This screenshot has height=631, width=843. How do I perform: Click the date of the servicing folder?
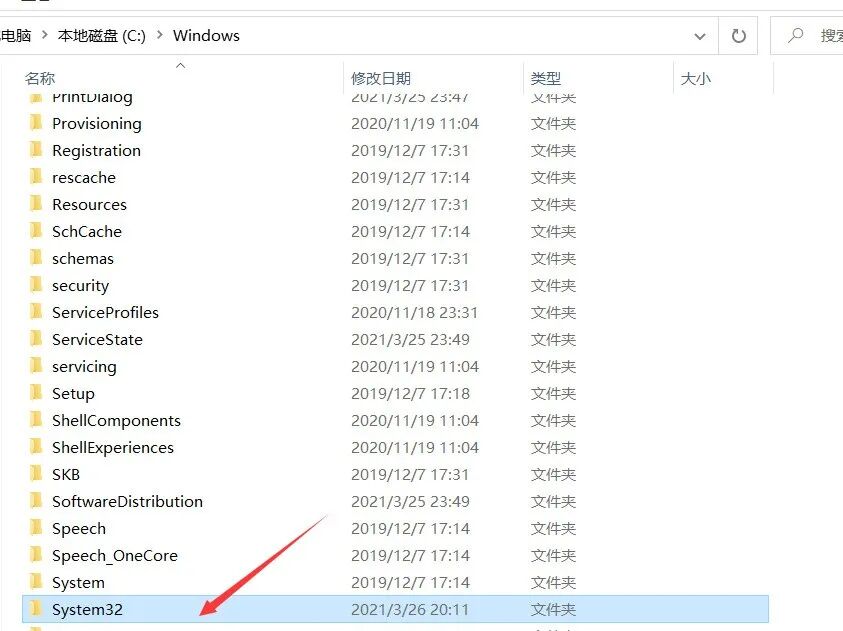(x=415, y=367)
